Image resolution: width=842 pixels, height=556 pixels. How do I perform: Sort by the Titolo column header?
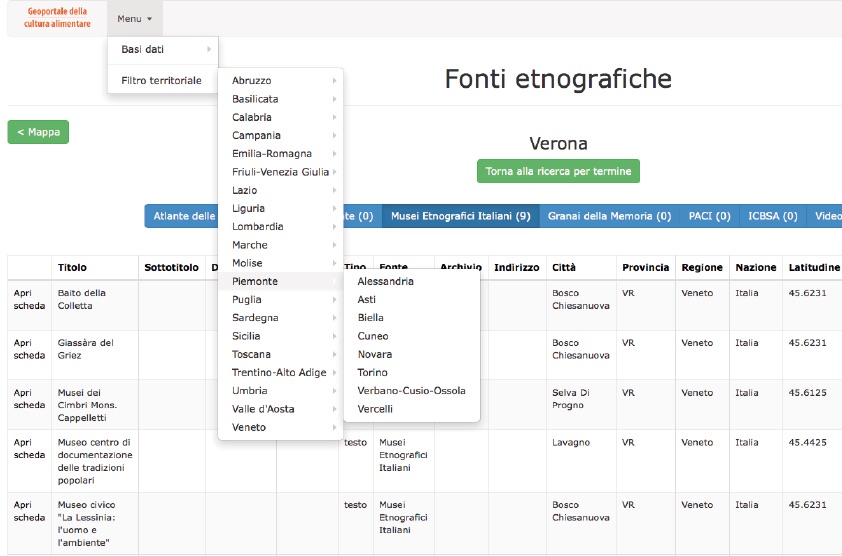(x=73, y=268)
